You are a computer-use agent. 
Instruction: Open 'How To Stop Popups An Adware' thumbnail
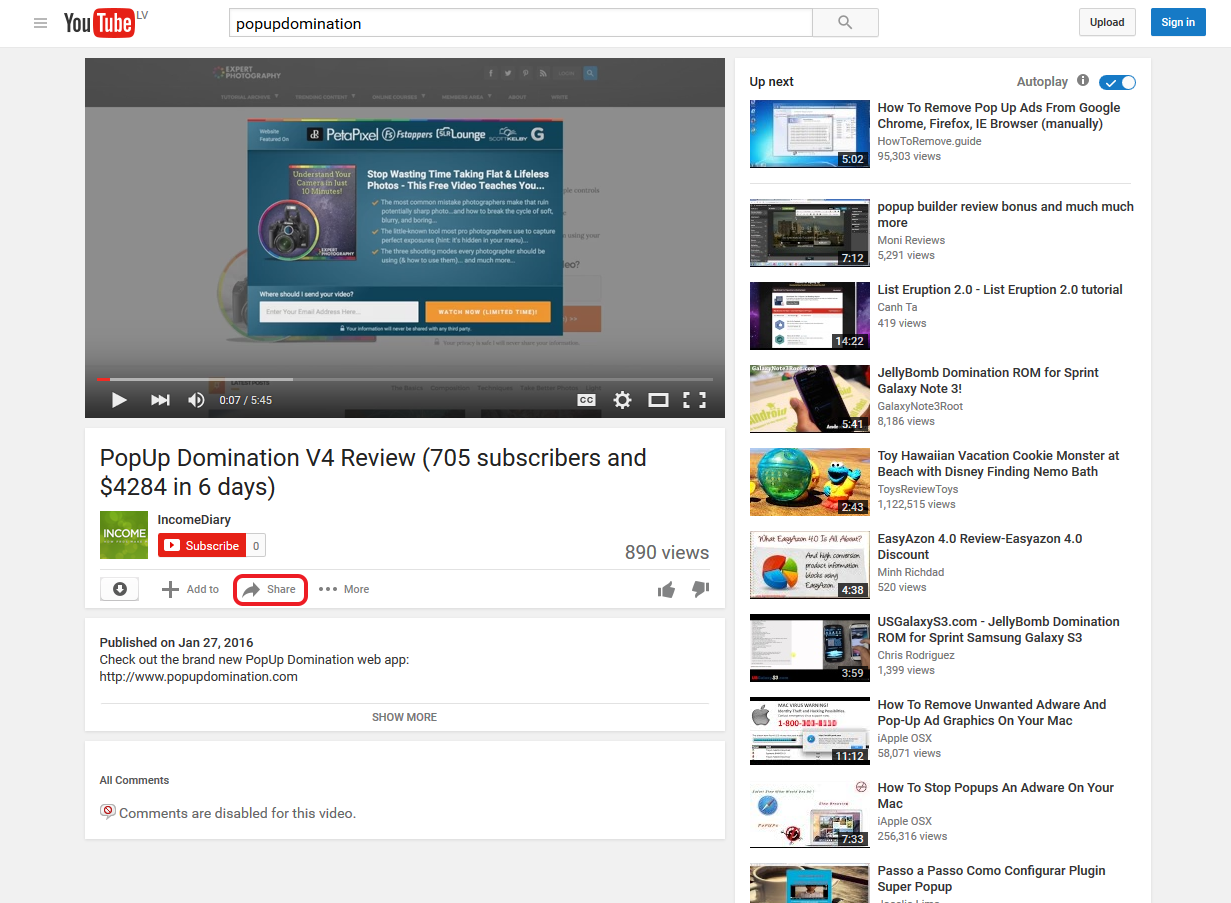click(810, 814)
